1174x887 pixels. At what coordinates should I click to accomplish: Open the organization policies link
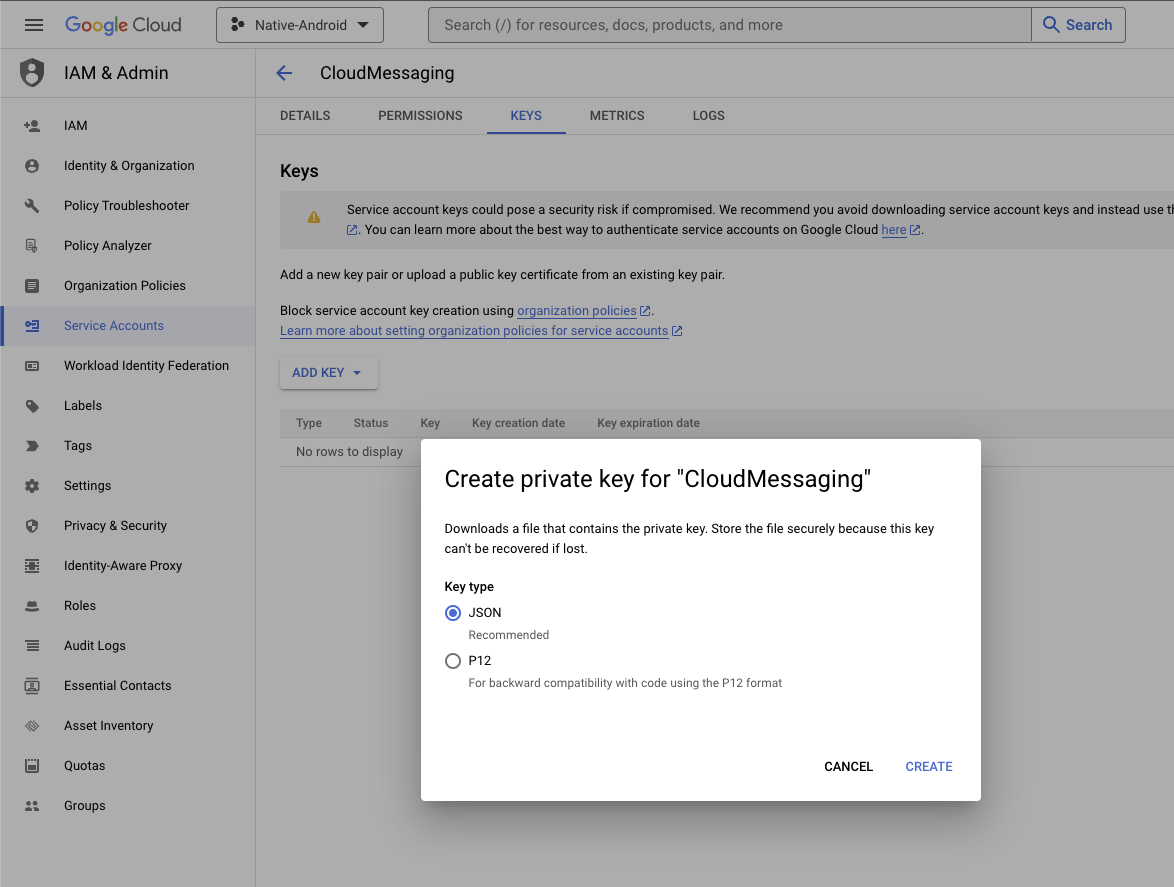tap(577, 311)
